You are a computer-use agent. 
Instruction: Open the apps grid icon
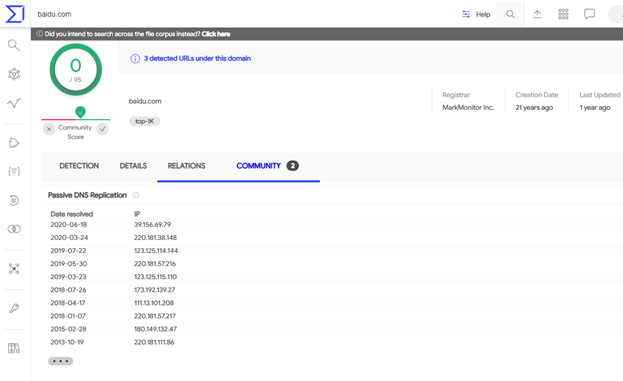coord(563,14)
